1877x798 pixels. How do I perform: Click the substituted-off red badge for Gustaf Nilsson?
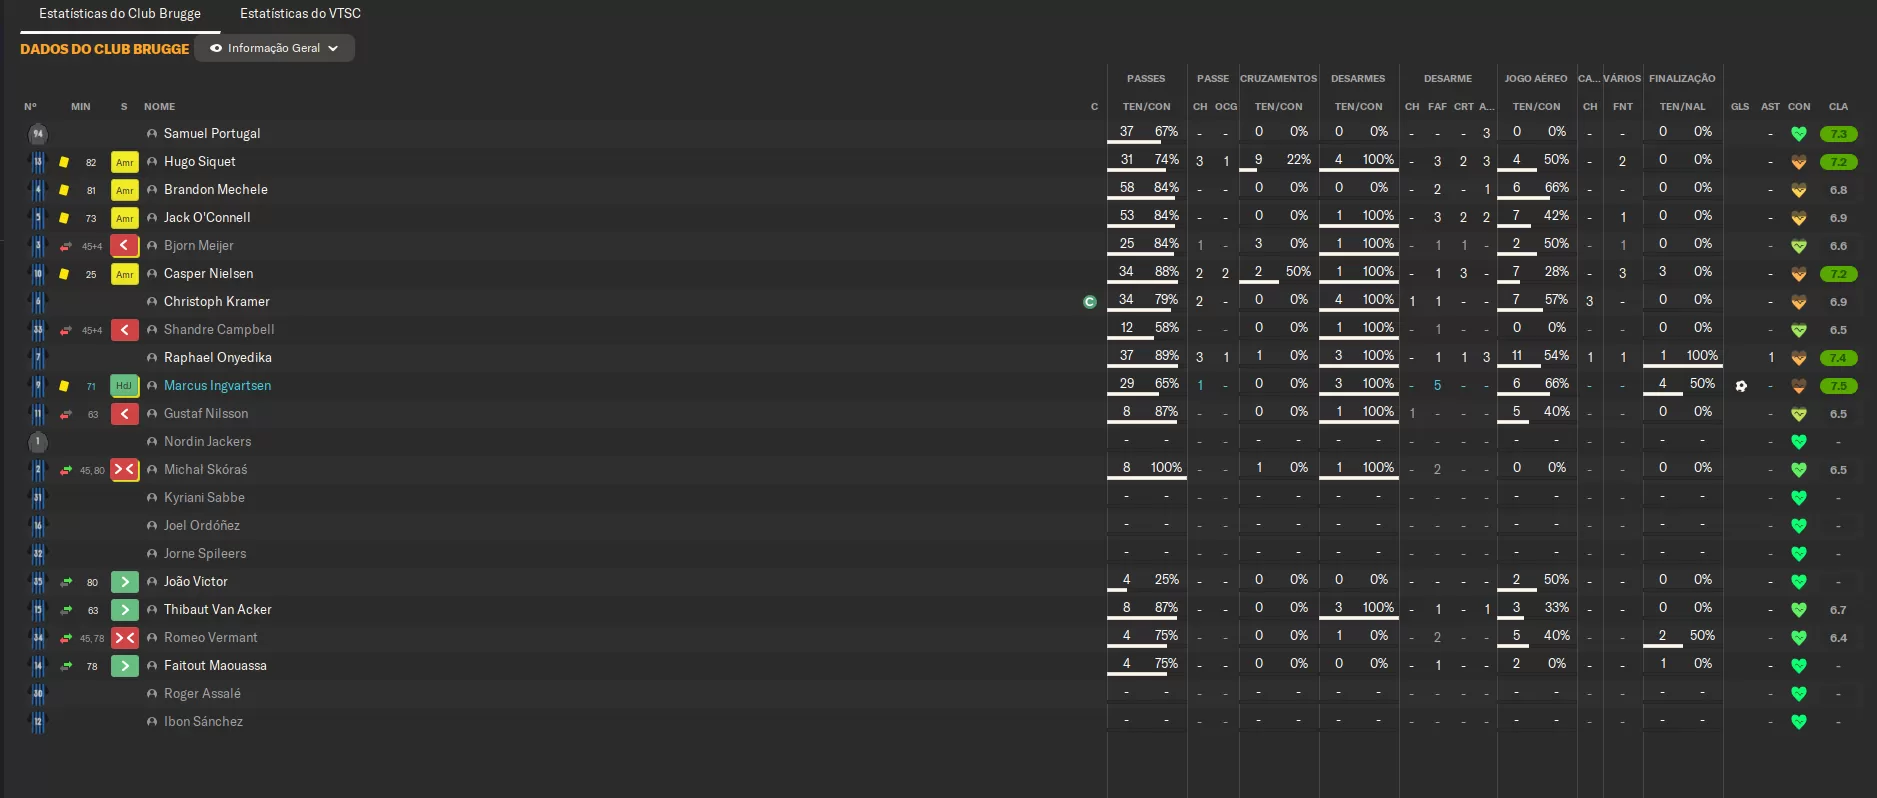pos(124,414)
